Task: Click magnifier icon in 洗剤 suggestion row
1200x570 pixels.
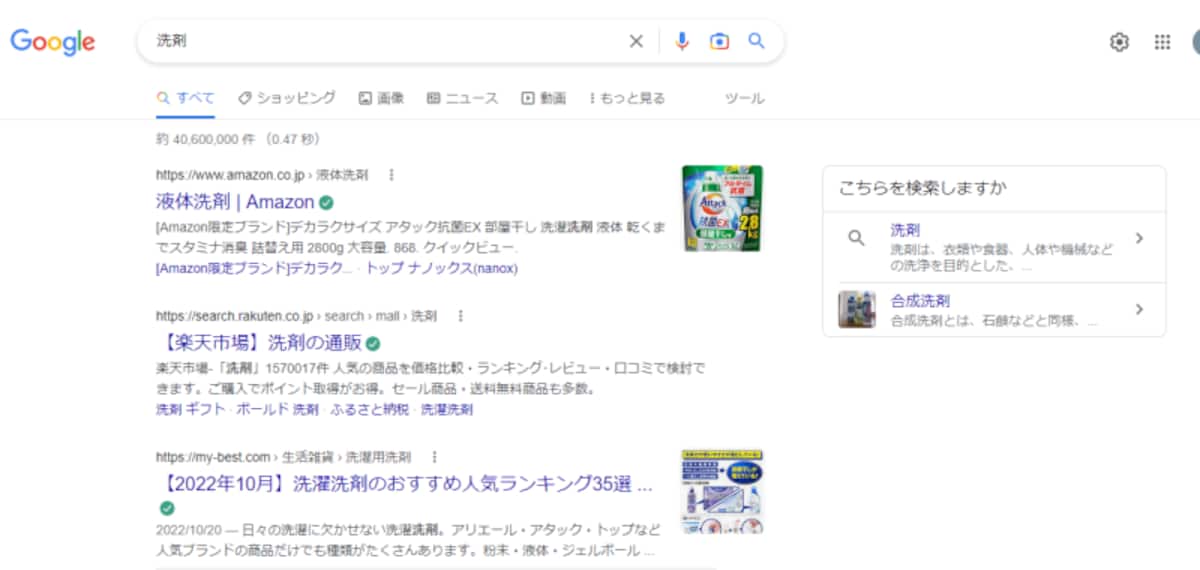Action: point(856,238)
